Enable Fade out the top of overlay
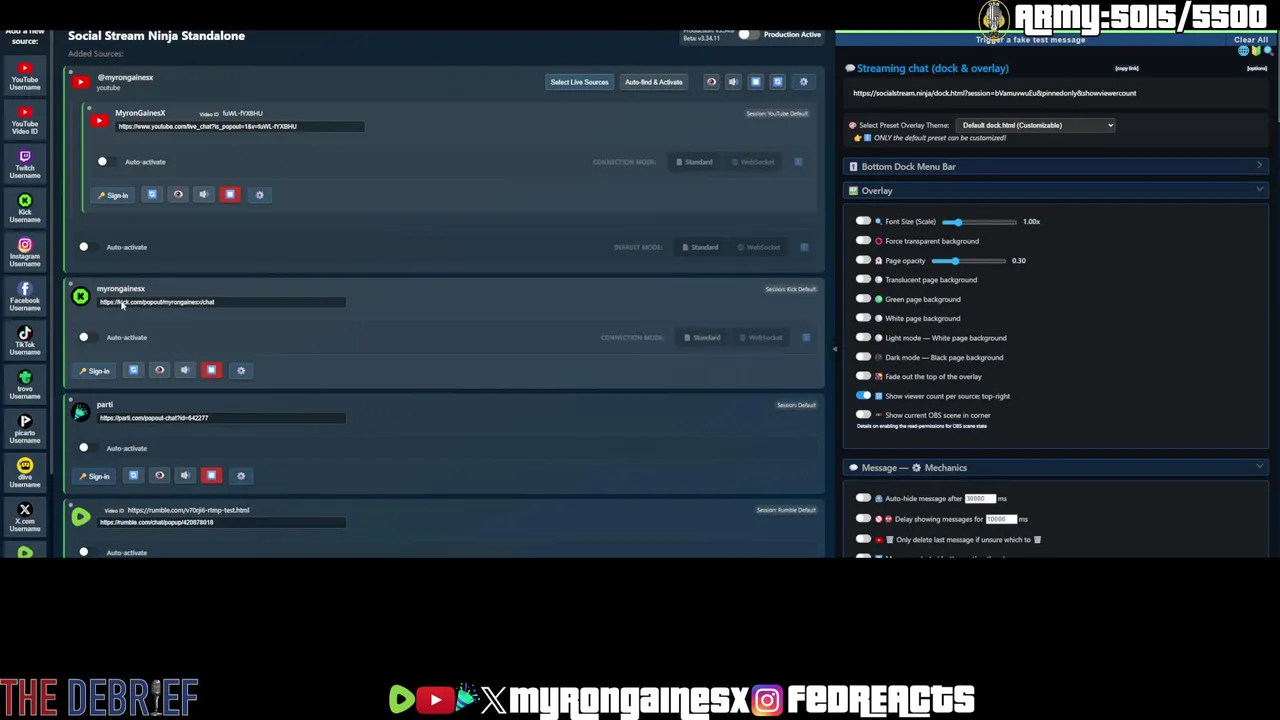The width and height of the screenshot is (1280, 720). 863,377
